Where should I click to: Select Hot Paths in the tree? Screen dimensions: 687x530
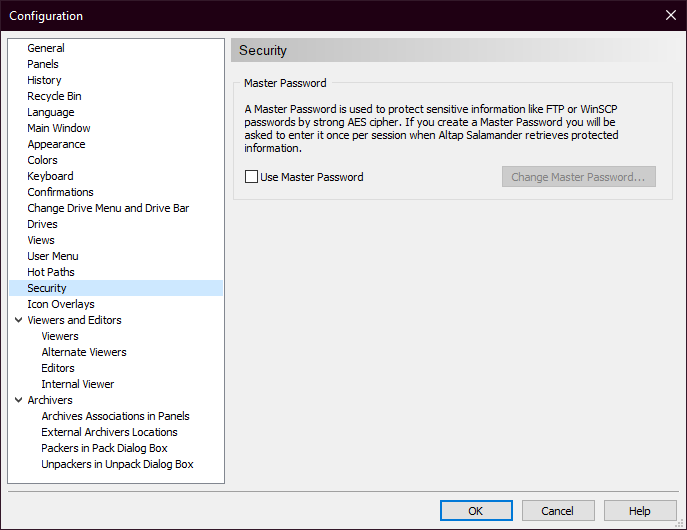51,272
